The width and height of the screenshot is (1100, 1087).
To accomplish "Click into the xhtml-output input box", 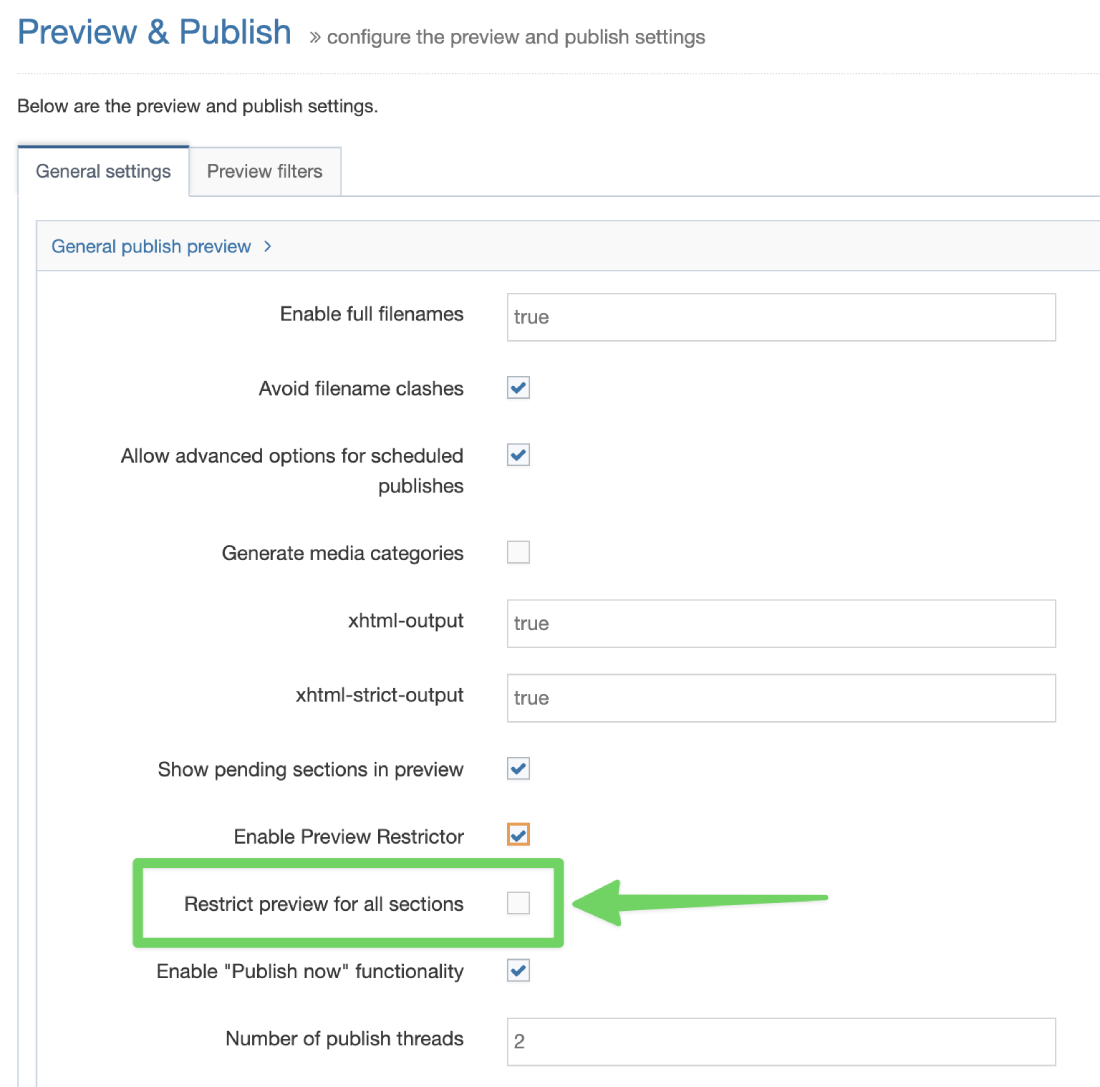I will 780,623.
